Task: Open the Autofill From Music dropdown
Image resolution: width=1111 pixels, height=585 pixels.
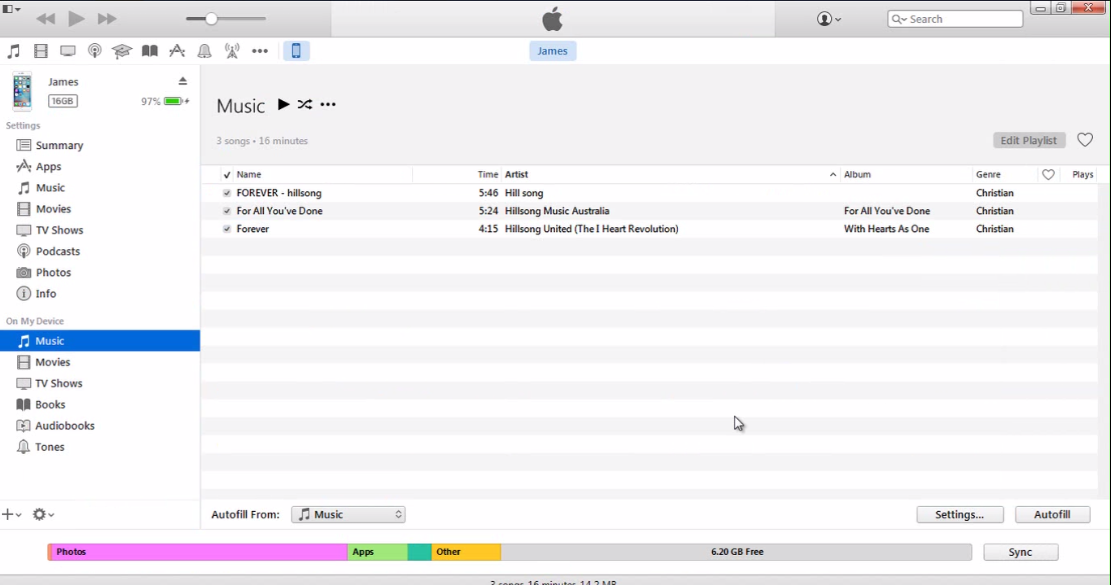Action: click(348, 514)
